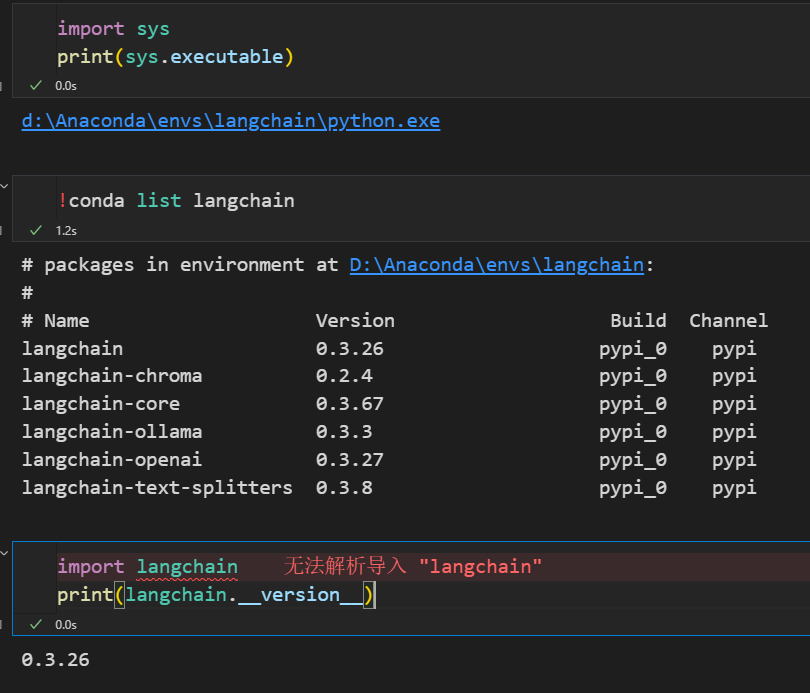
Task: Open the d:\Anaconda\envs\langchain\python.exe path link
Action: click(x=231, y=121)
